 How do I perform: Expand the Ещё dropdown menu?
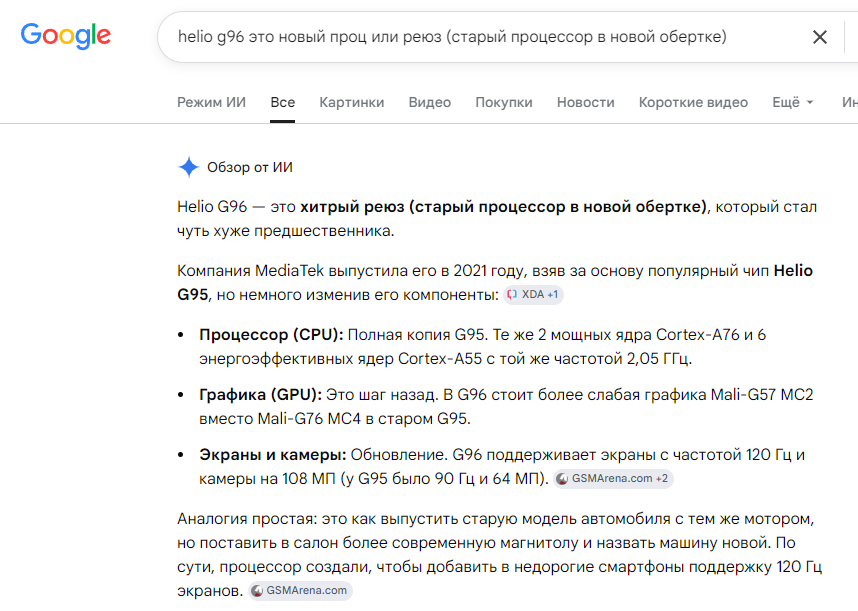792,102
